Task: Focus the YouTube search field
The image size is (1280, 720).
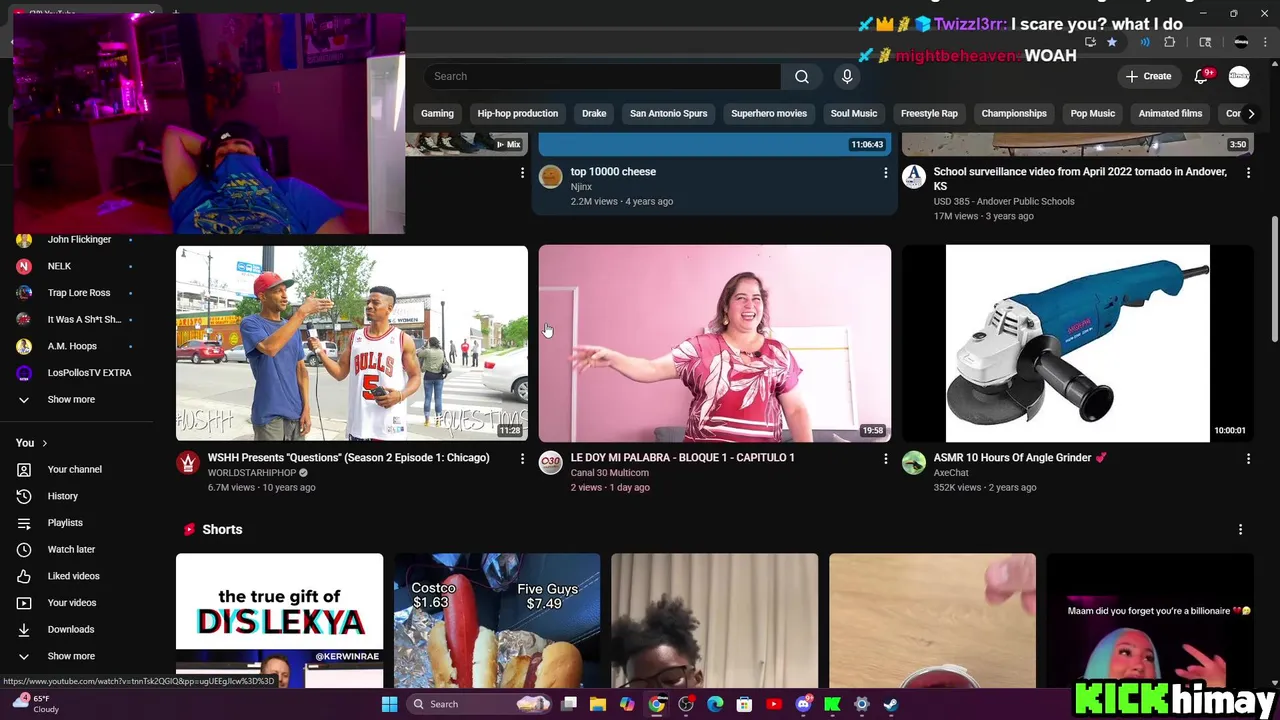Action: tap(602, 77)
